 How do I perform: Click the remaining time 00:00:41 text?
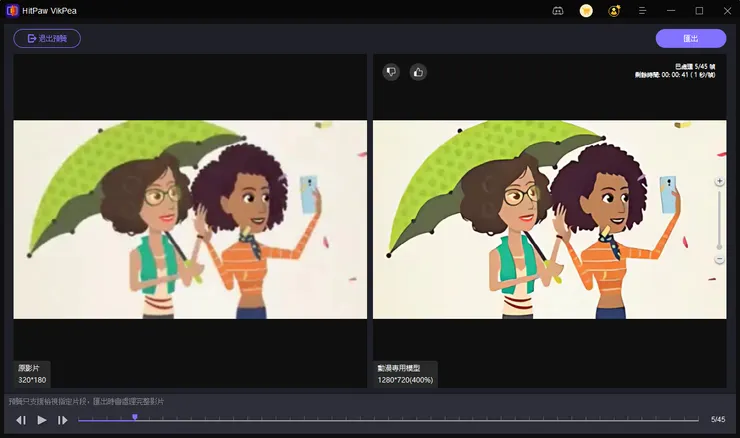coord(675,75)
